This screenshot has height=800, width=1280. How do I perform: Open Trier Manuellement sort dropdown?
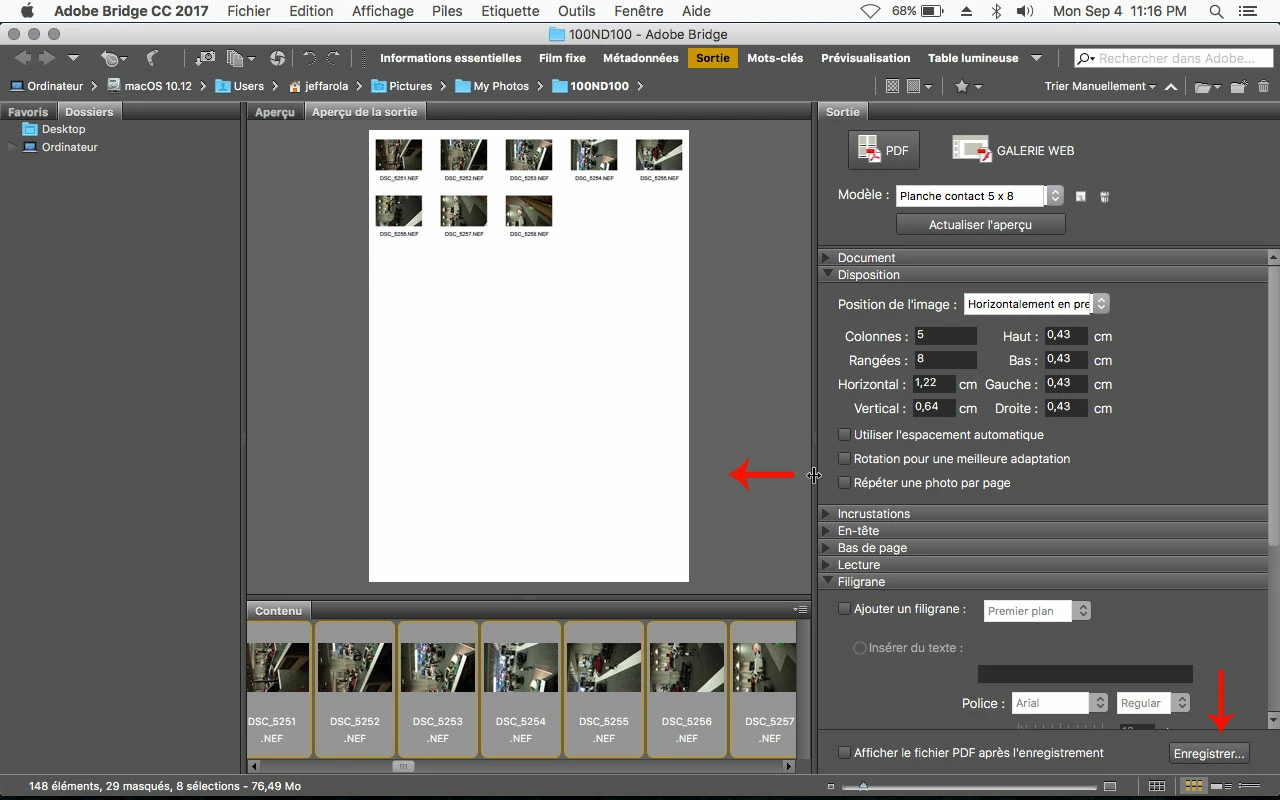(1100, 87)
